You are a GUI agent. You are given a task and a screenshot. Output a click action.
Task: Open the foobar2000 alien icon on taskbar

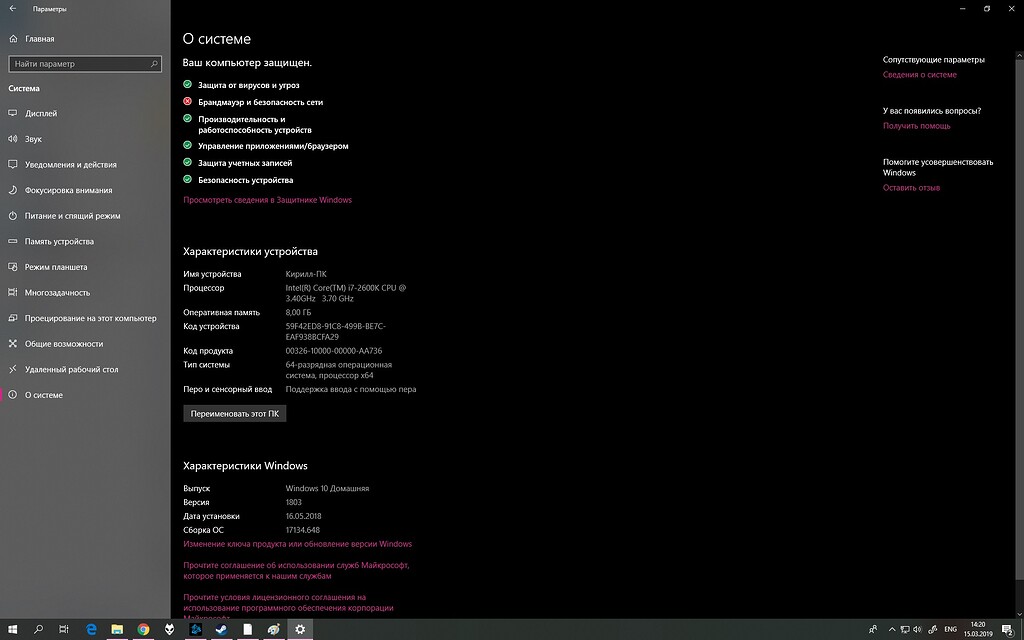point(169,630)
